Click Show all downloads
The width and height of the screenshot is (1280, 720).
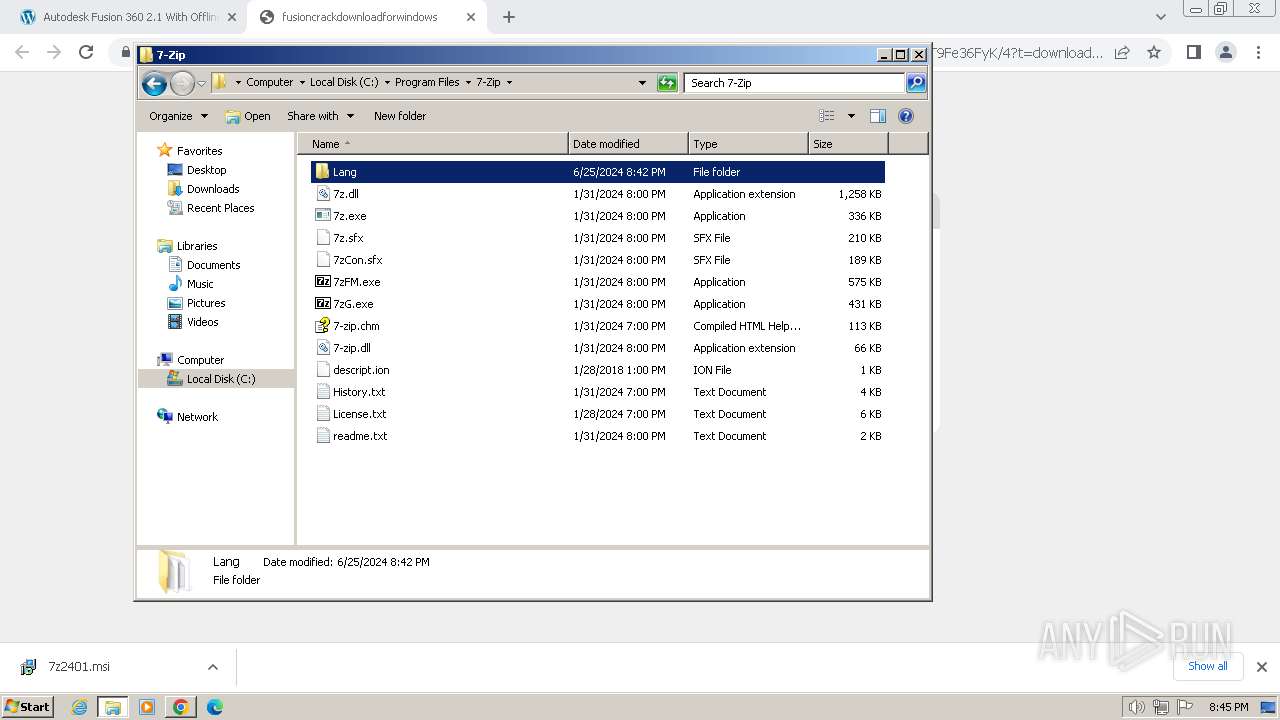1208,666
